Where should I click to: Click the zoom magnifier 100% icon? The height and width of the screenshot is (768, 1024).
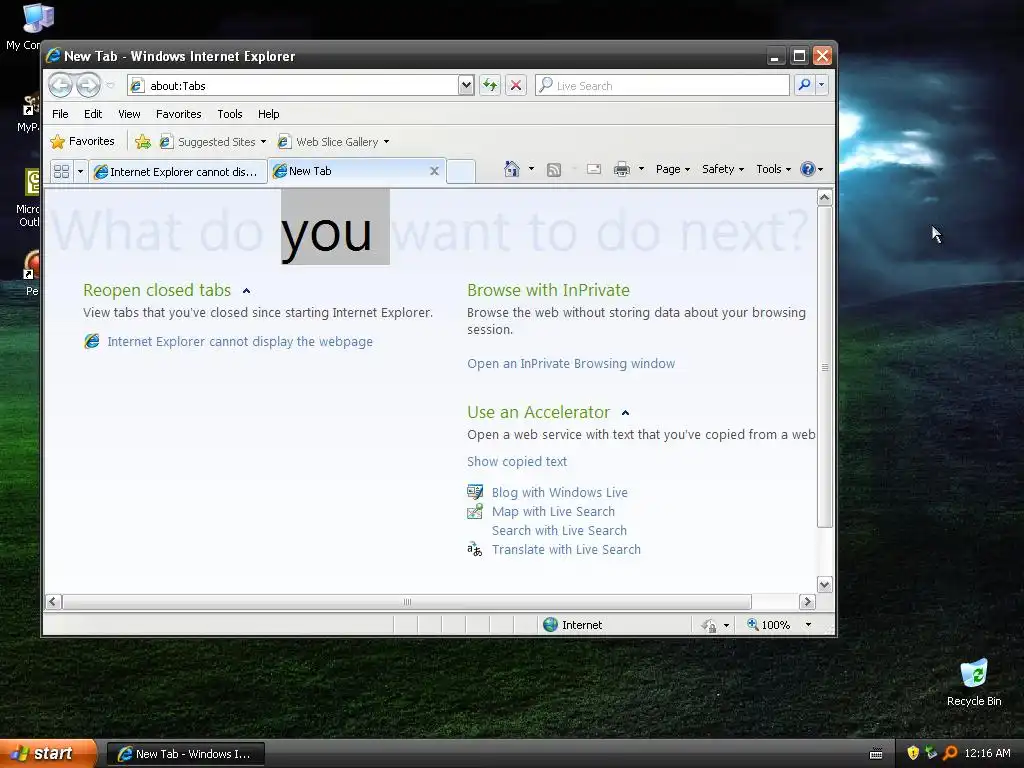[752, 624]
